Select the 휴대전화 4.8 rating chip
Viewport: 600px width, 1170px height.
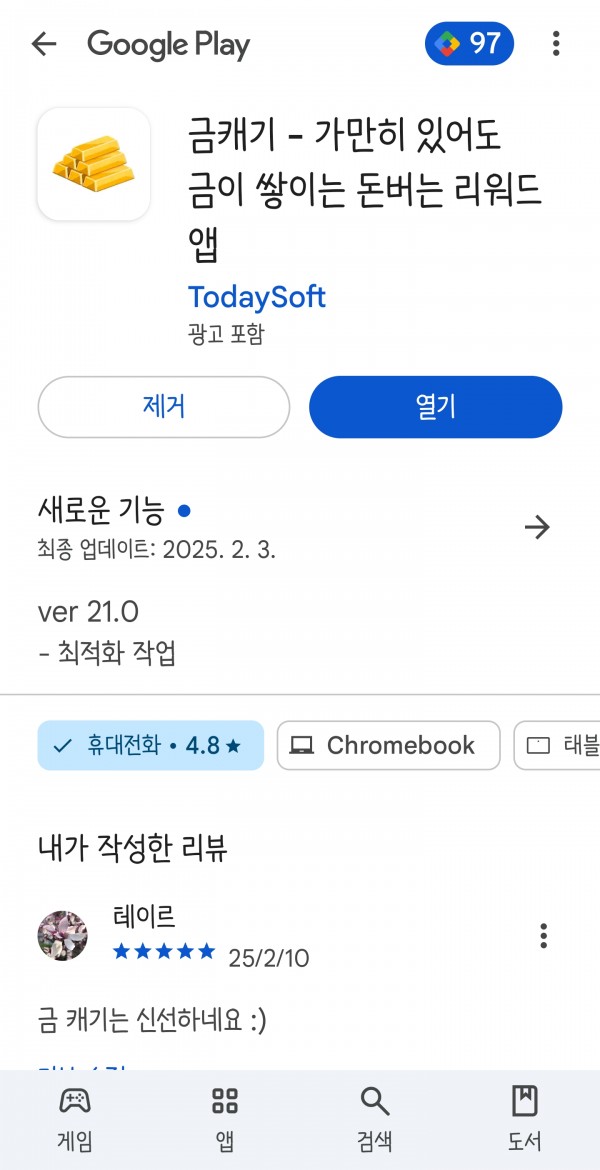151,745
